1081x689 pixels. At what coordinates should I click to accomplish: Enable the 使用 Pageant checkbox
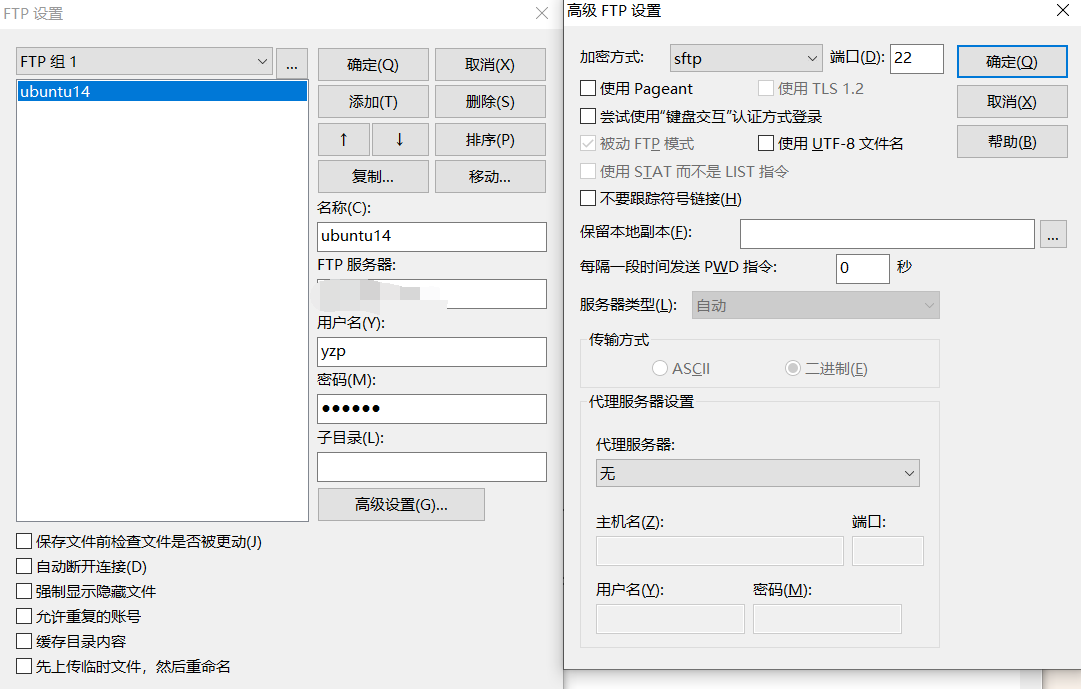[x=588, y=88]
